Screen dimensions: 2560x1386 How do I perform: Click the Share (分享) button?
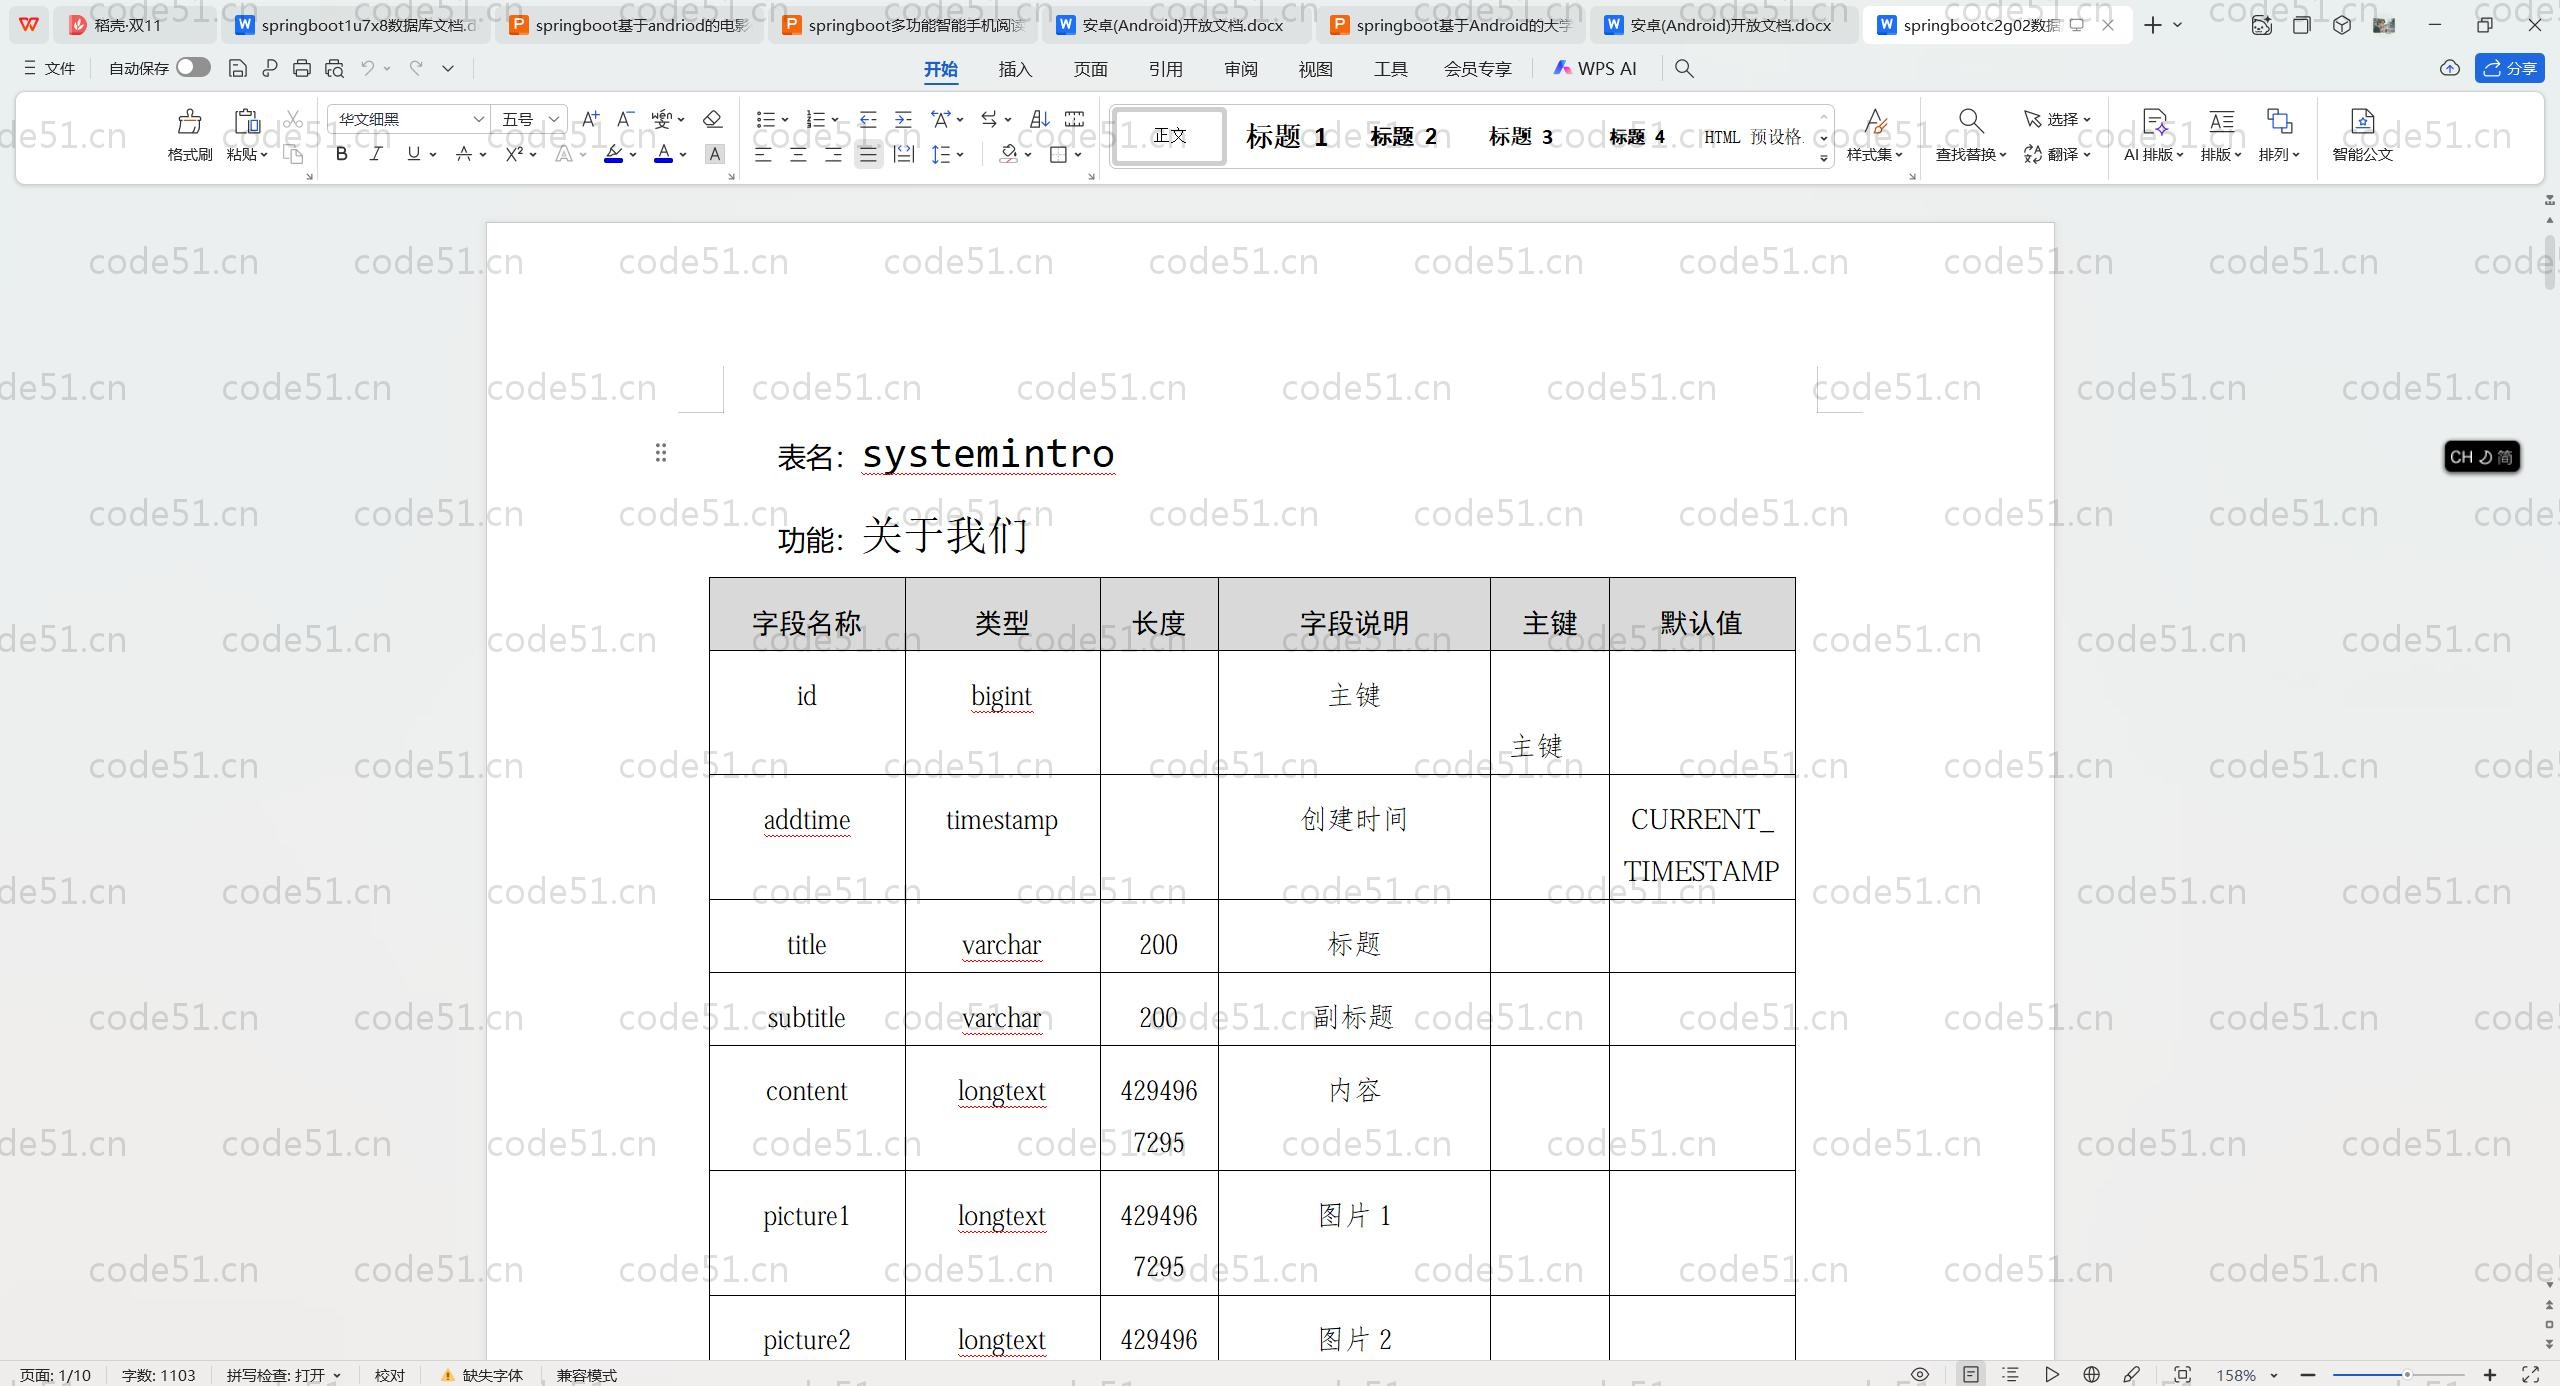point(2509,68)
